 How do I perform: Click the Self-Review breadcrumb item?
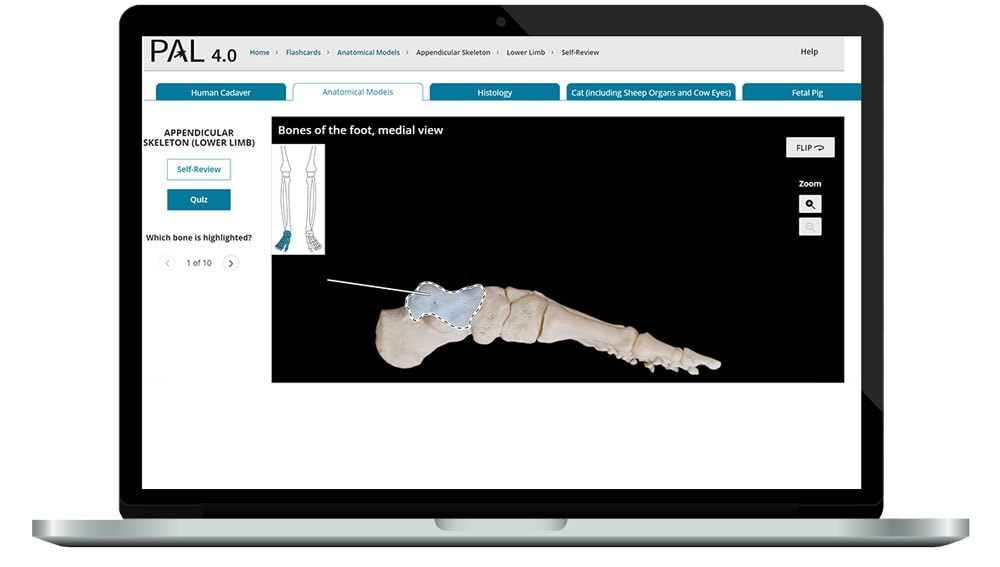click(x=580, y=52)
